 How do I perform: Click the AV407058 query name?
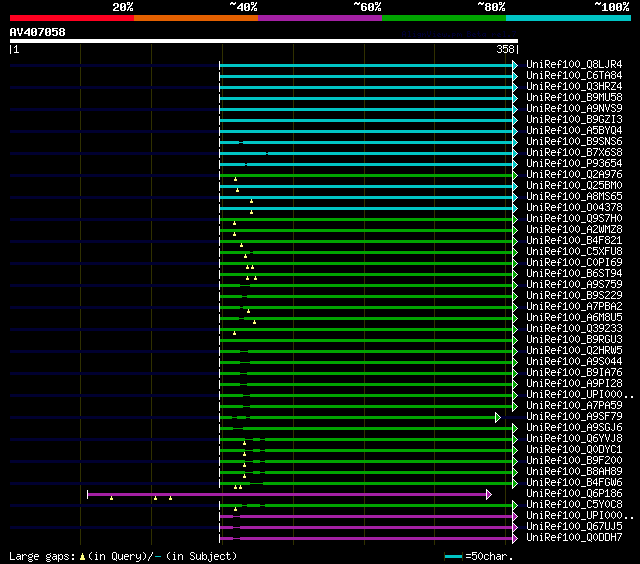coord(37,32)
